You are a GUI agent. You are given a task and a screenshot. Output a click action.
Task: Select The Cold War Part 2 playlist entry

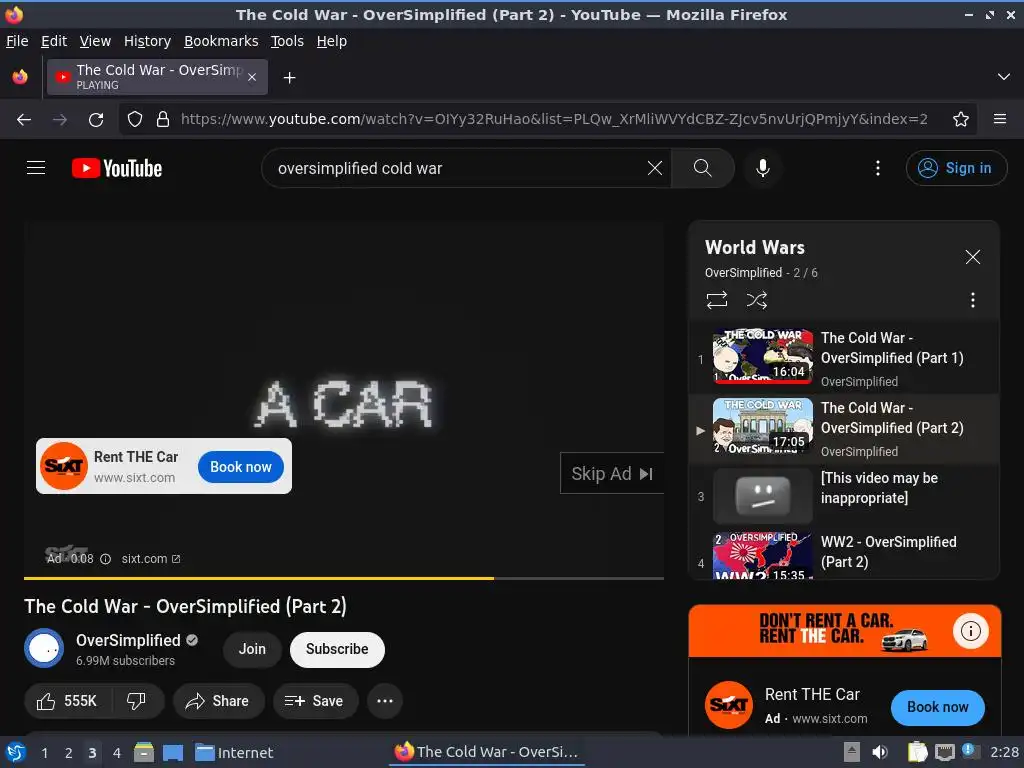click(x=844, y=428)
